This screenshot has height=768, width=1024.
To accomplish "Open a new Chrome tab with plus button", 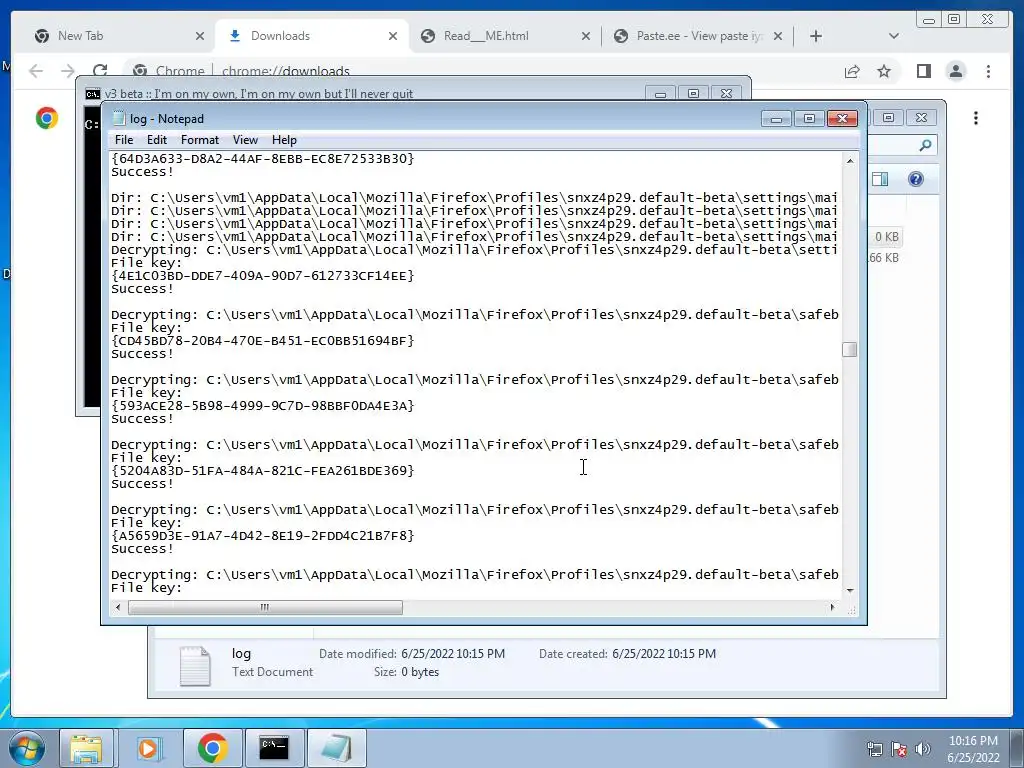I will coord(816,37).
